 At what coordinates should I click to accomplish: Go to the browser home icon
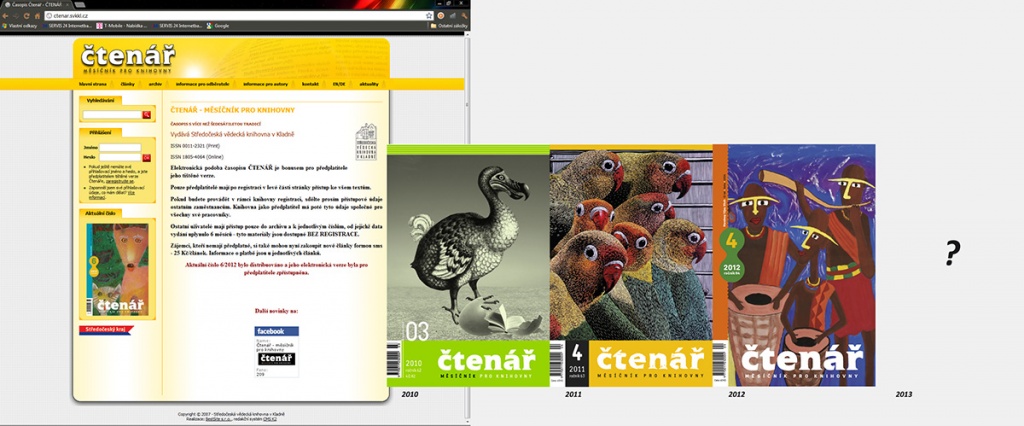click(x=37, y=15)
